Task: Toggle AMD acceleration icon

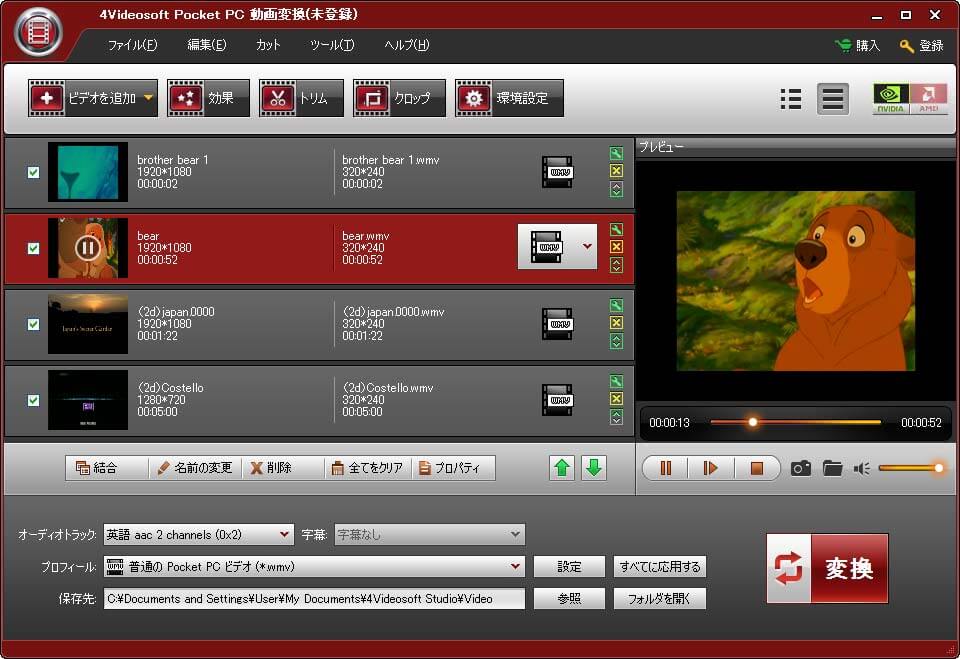Action: (929, 99)
